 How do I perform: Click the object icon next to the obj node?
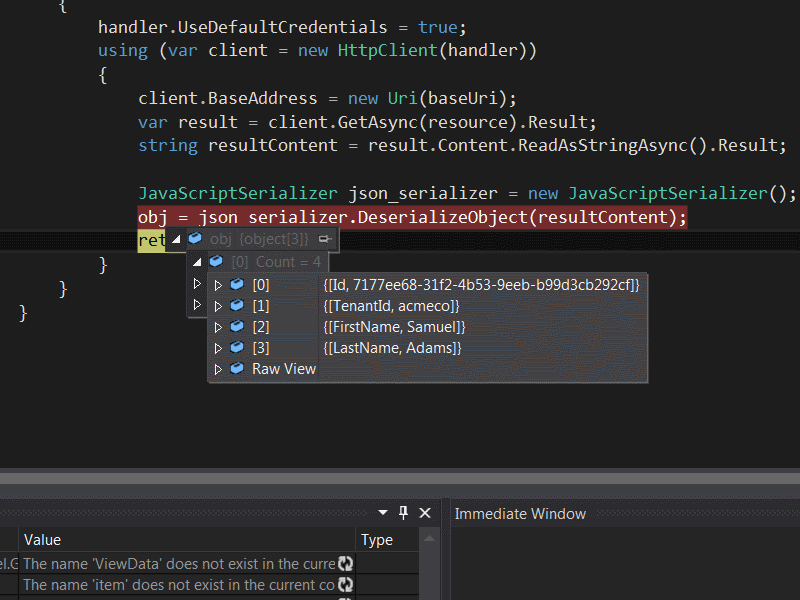point(195,239)
